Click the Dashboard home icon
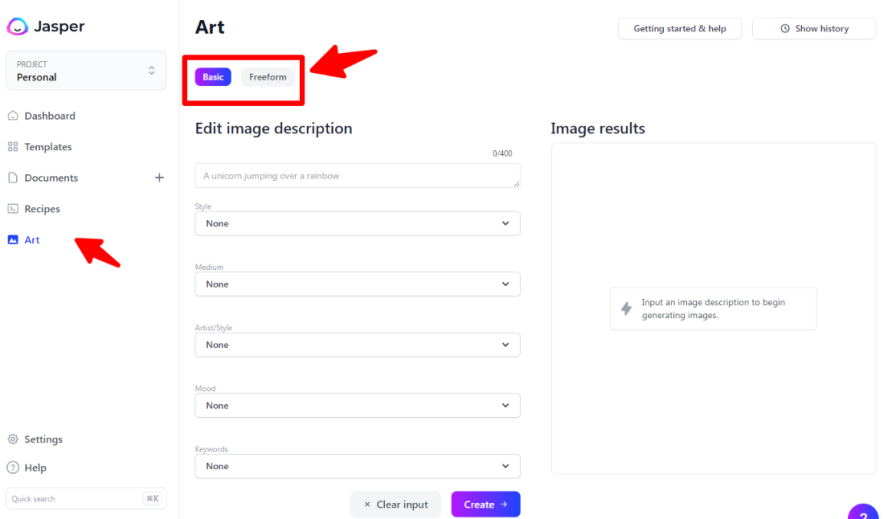The height and width of the screenshot is (519, 884). (x=13, y=116)
